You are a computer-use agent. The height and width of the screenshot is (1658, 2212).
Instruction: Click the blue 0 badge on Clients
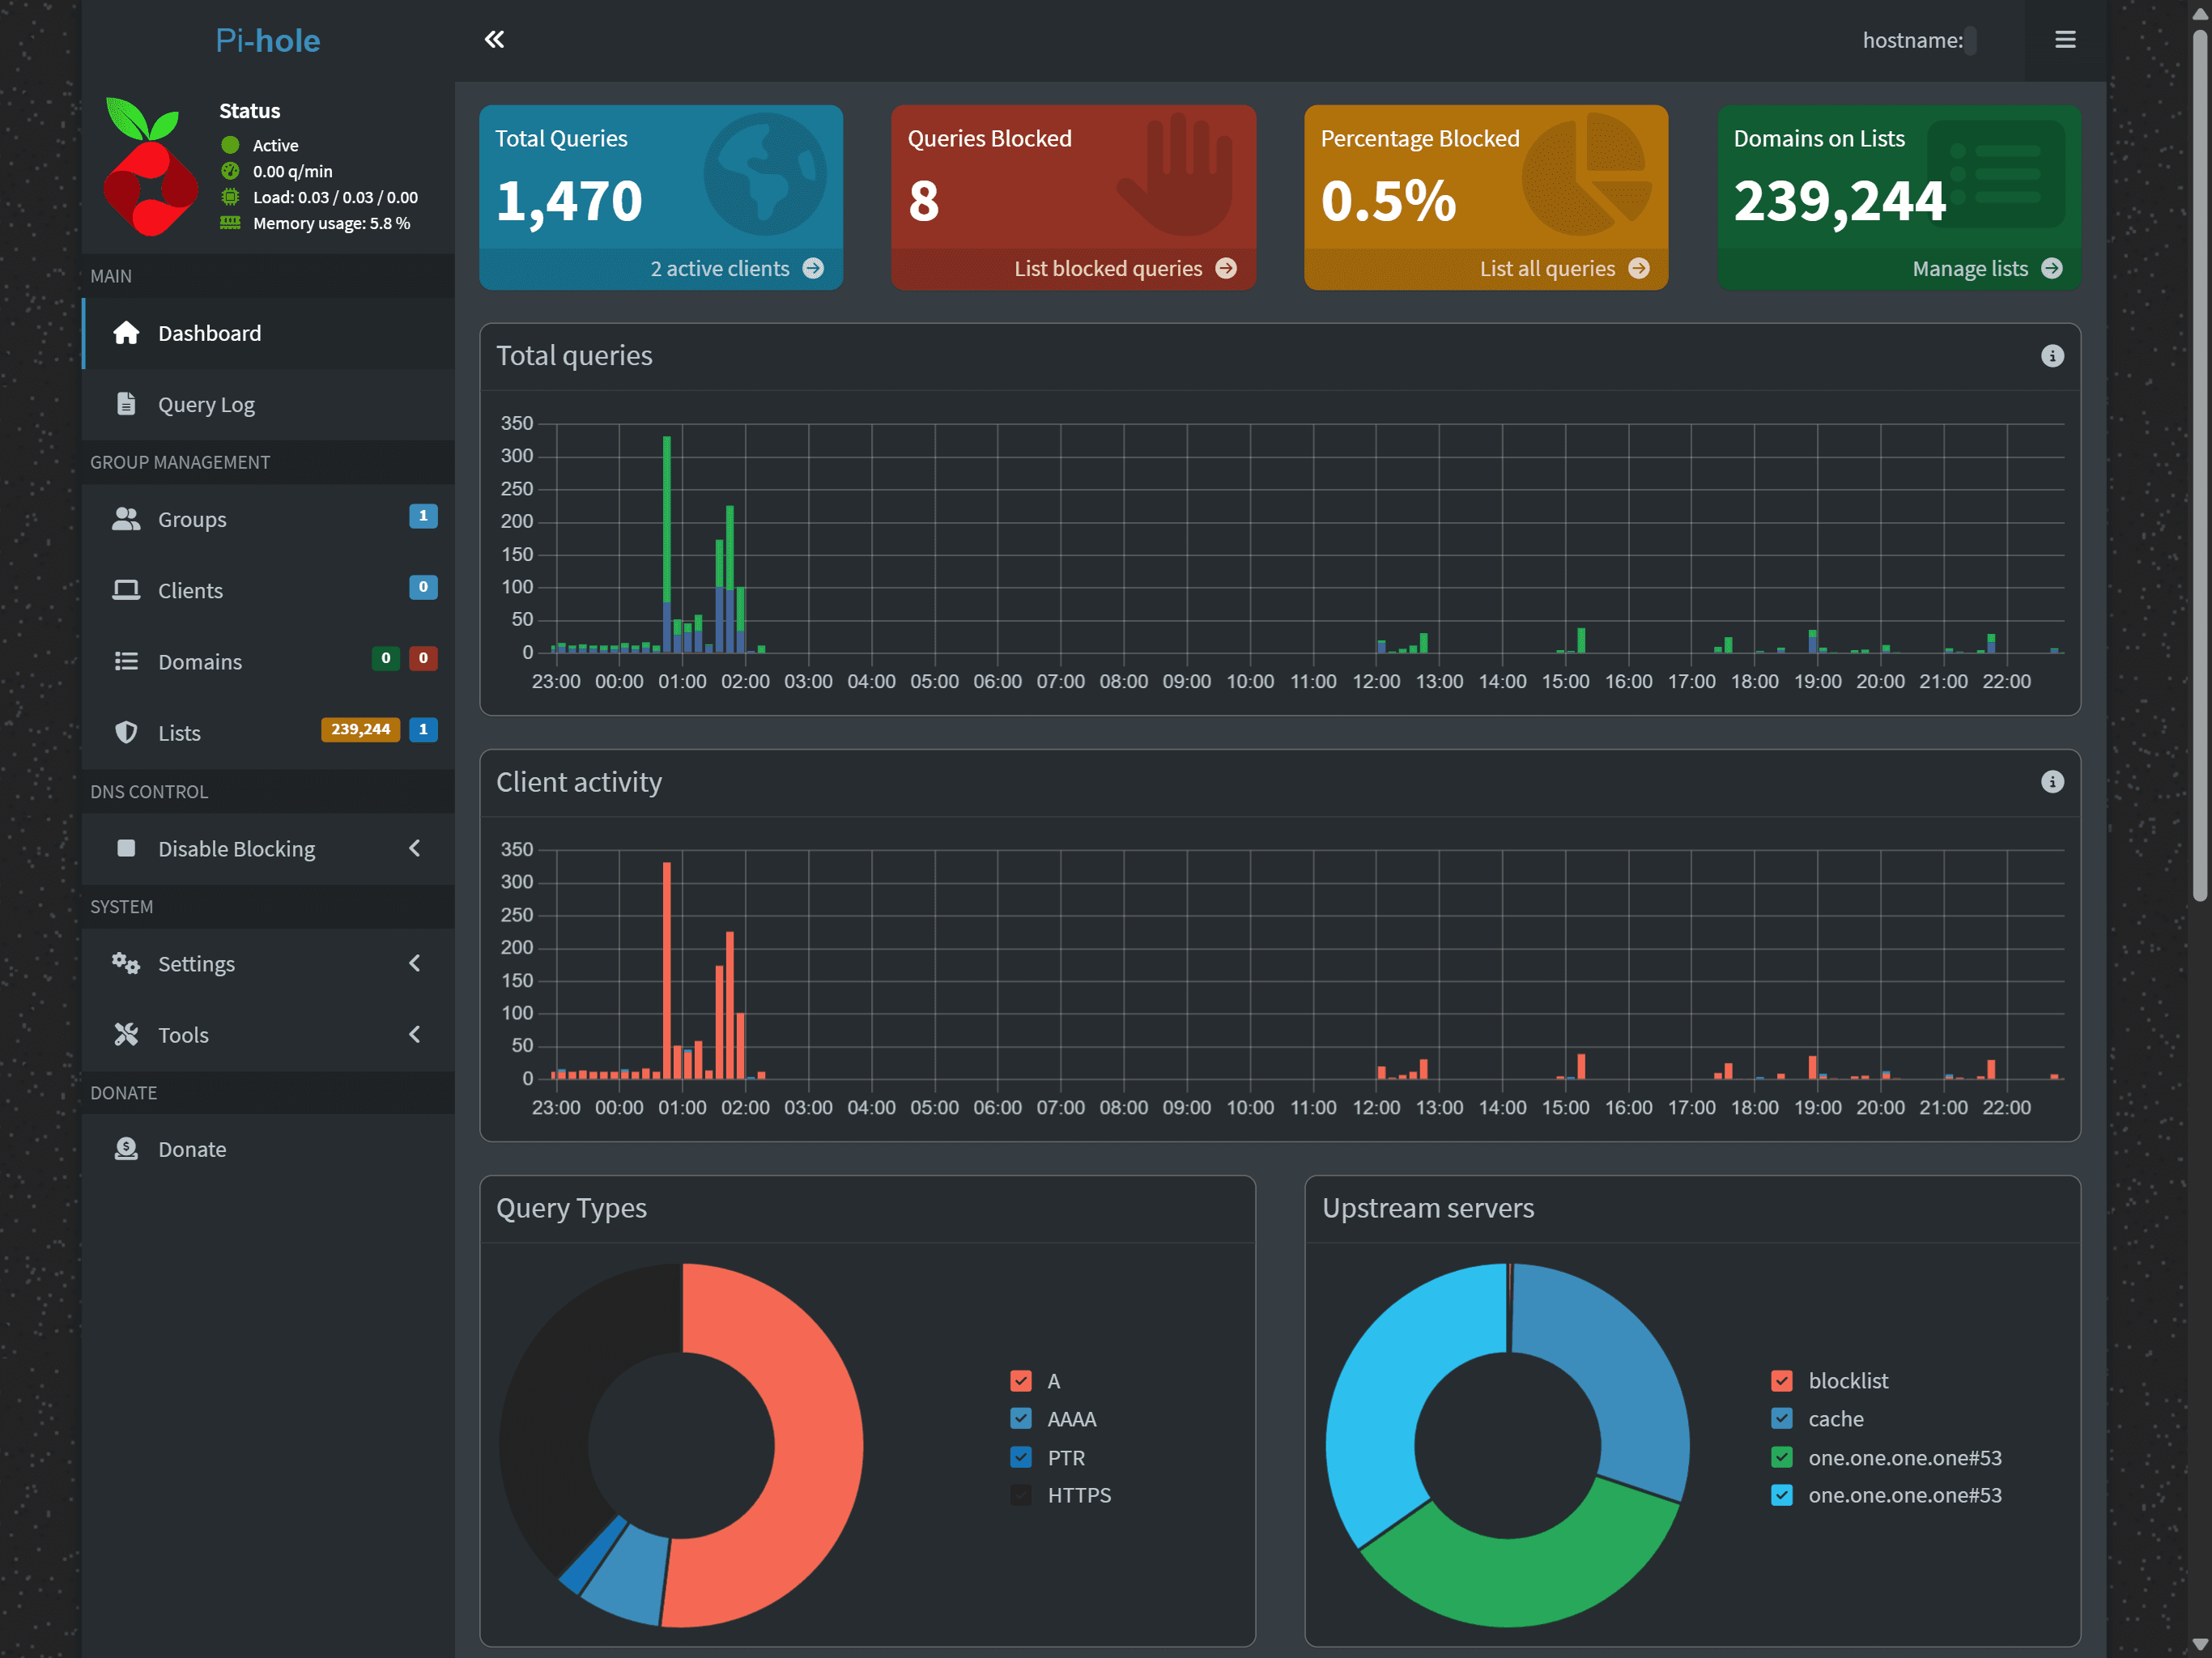coord(423,587)
